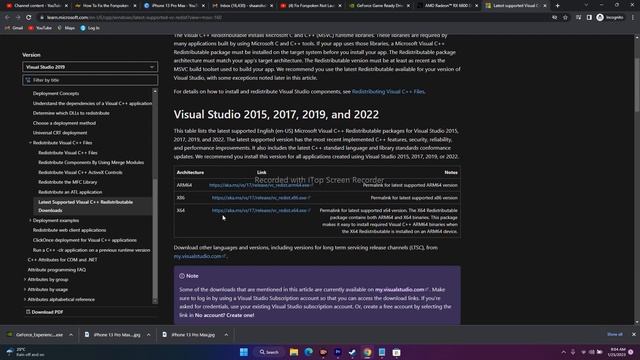Switch to the Inbox Gmail tab
Viewport: 640px width, 360px height.
242,6
